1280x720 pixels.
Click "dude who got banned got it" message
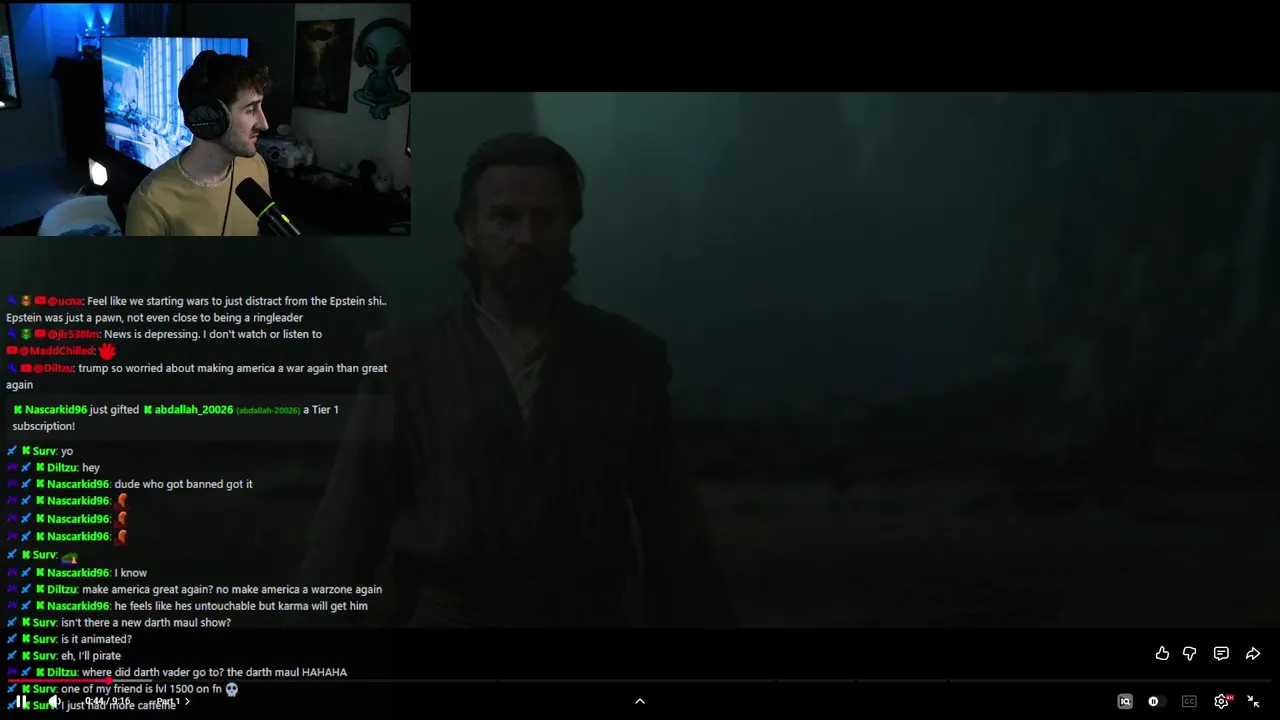point(130,484)
